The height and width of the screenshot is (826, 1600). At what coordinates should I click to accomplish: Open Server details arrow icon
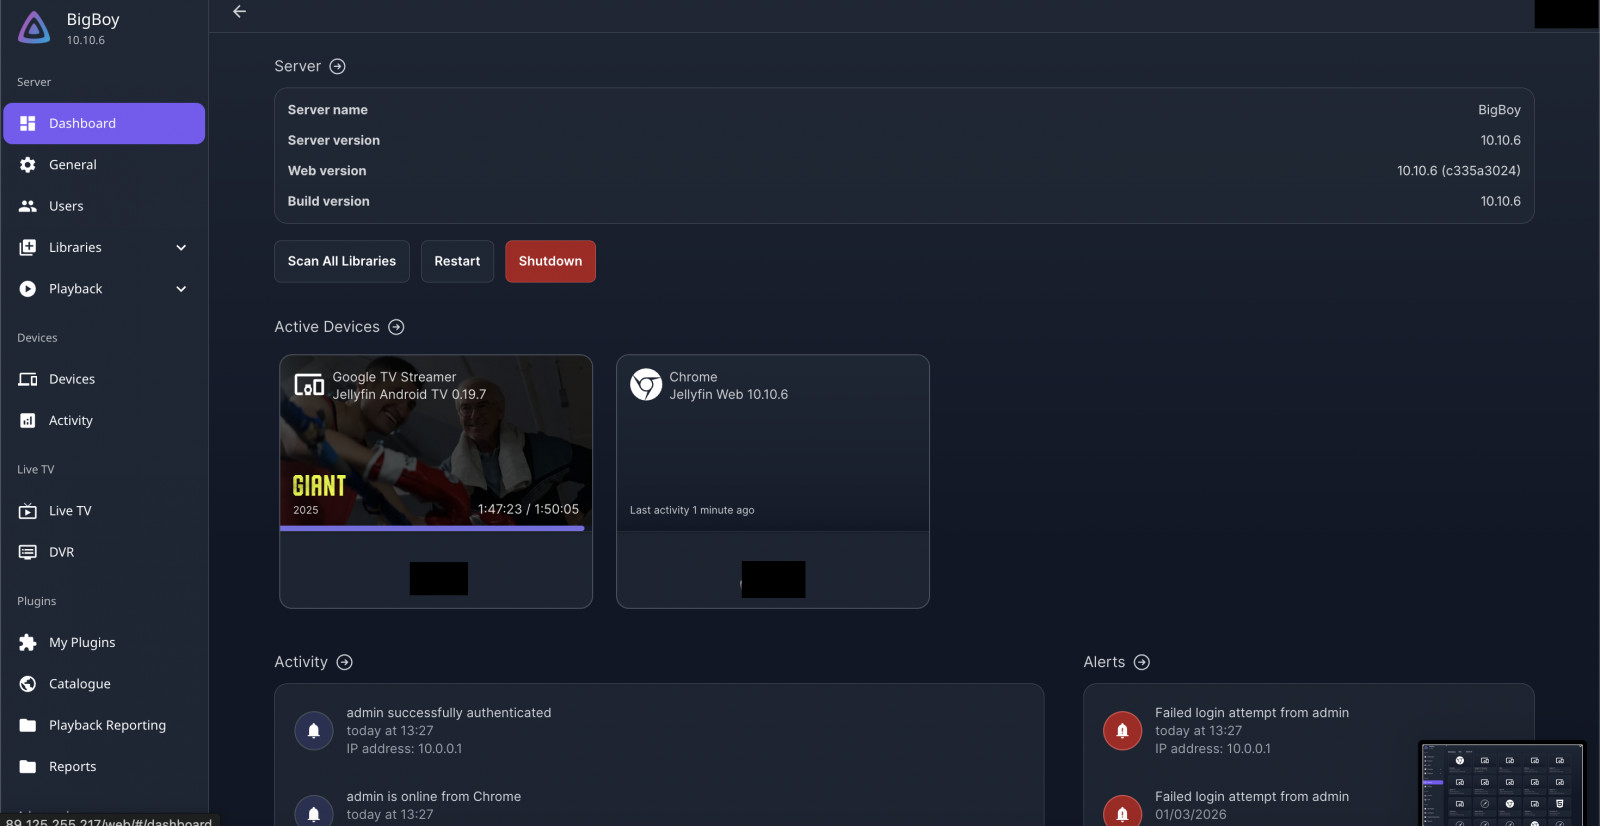point(338,67)
